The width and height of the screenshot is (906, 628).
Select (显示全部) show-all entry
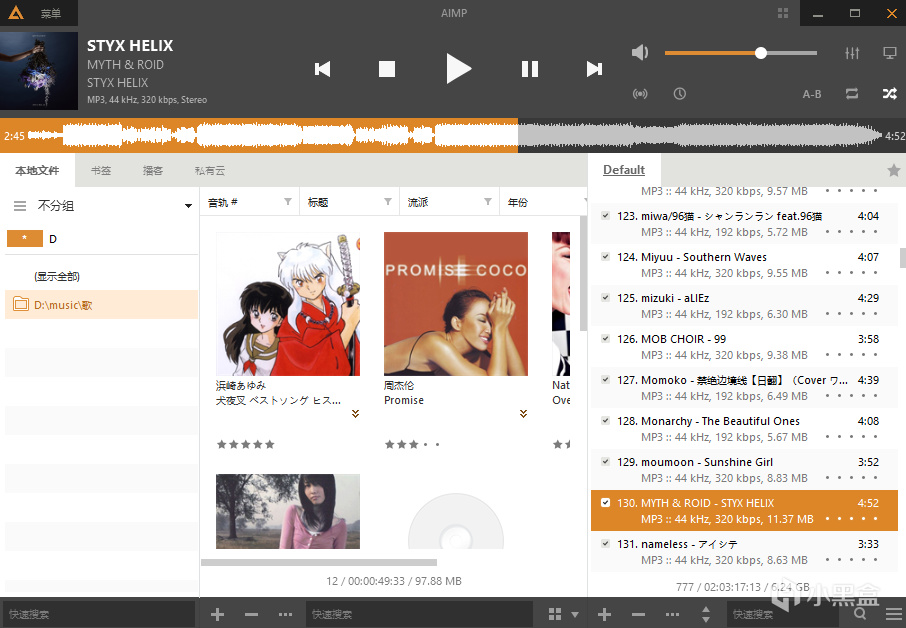(57, 276)
